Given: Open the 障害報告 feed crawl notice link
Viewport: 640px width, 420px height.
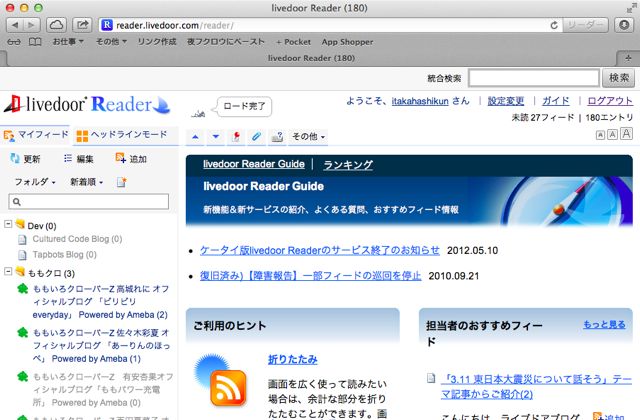Looking at the screenshot, I should [310, 276].
